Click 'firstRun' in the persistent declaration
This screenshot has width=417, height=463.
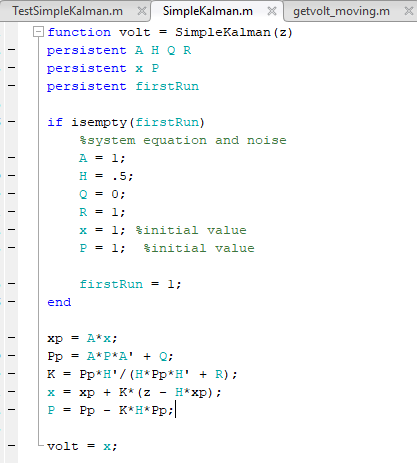coord(167,86)
